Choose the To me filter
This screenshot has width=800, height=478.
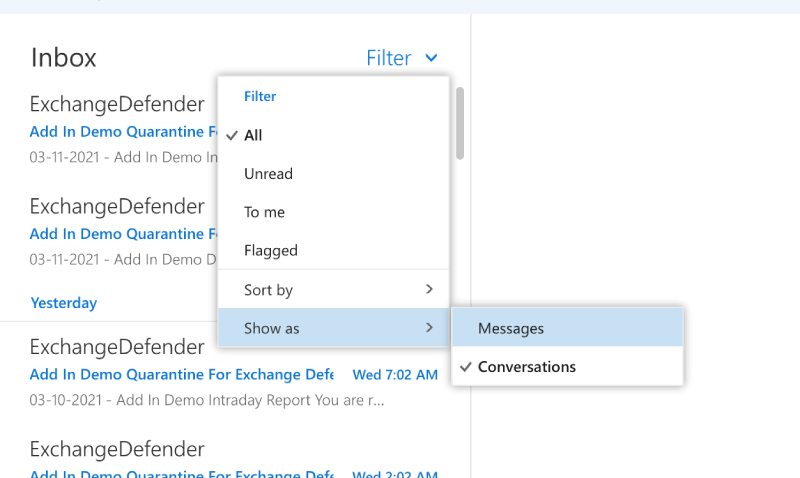pyautogui.click(x=264, y=212)
